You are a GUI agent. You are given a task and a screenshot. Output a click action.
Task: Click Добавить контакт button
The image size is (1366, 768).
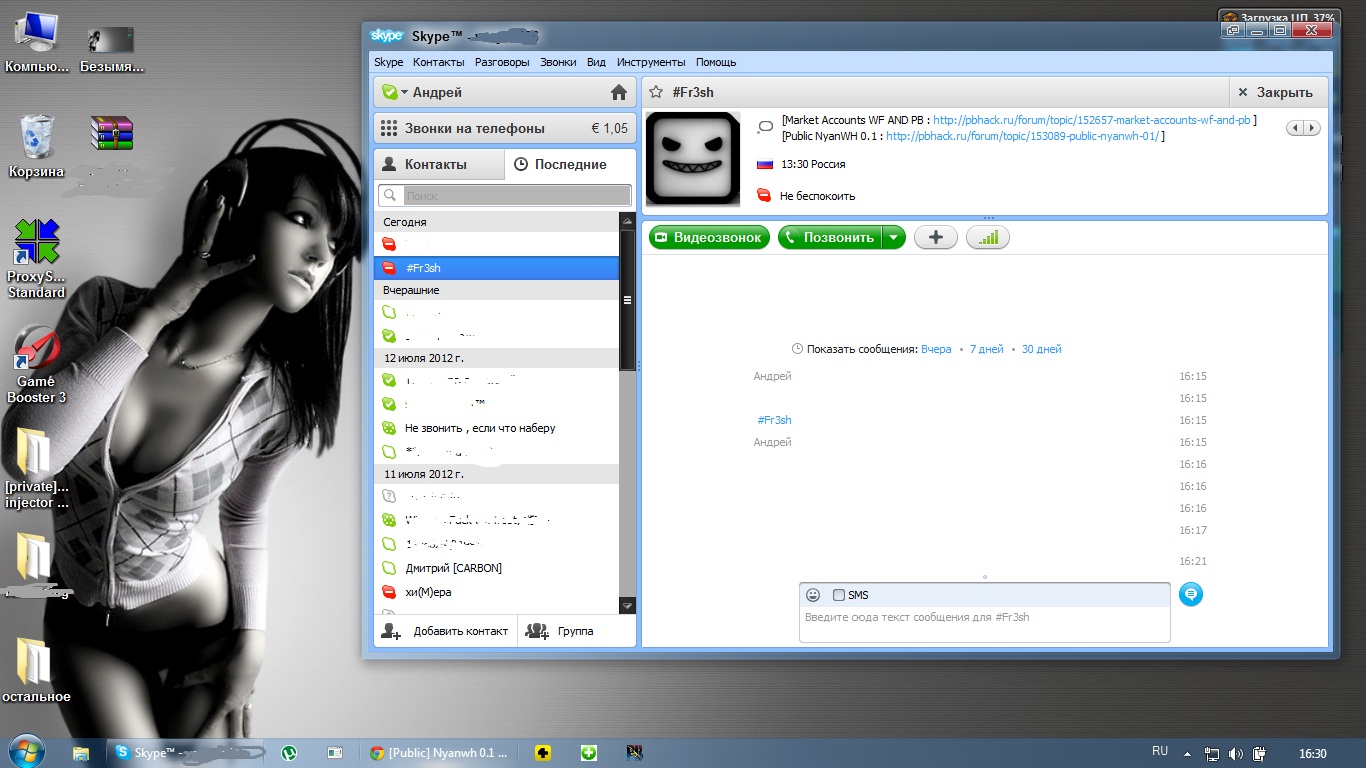(x=446, y=631)
